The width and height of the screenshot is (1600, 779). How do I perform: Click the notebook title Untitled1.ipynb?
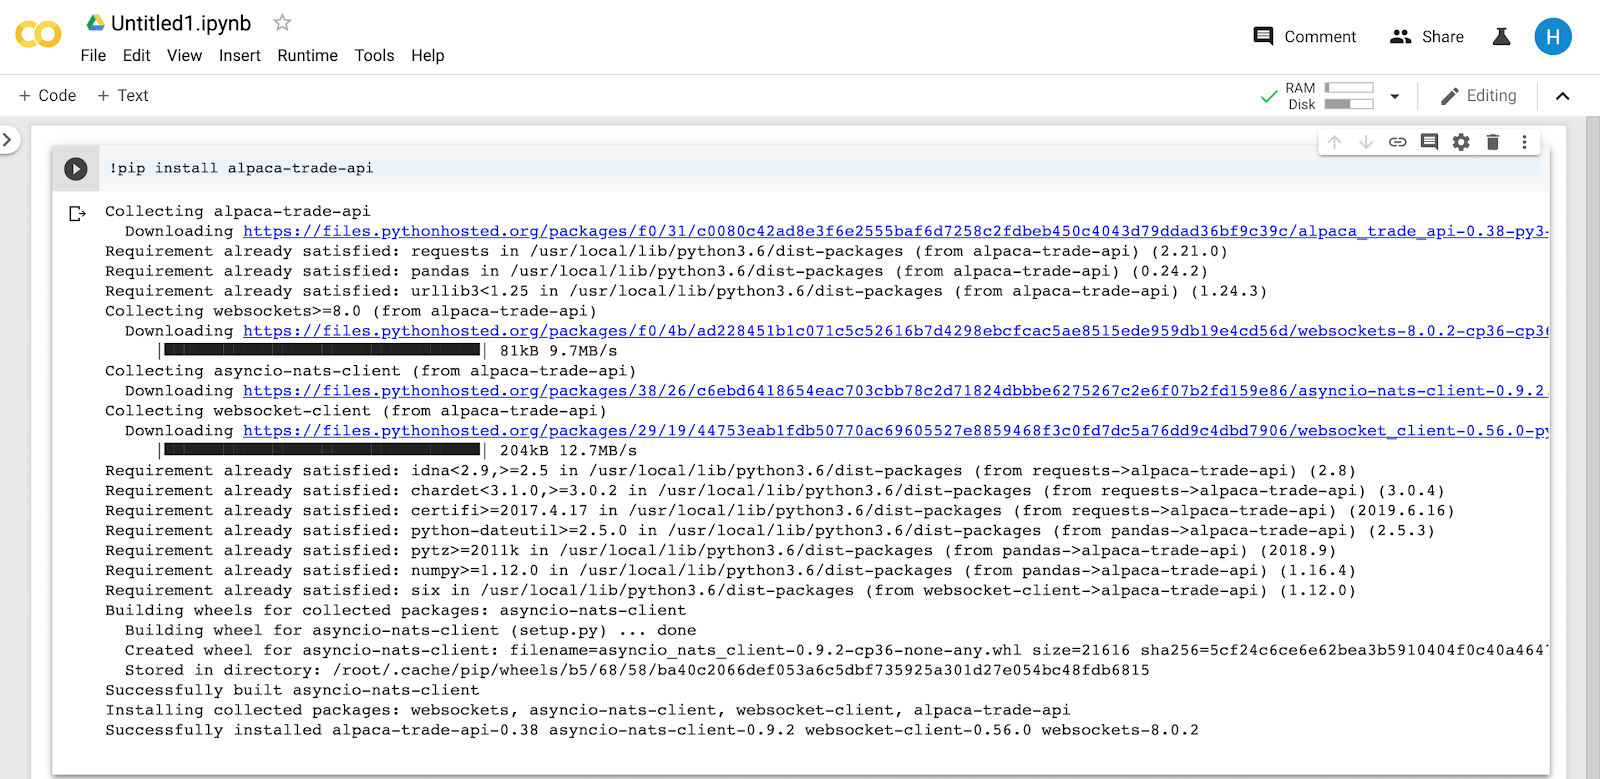181,23
